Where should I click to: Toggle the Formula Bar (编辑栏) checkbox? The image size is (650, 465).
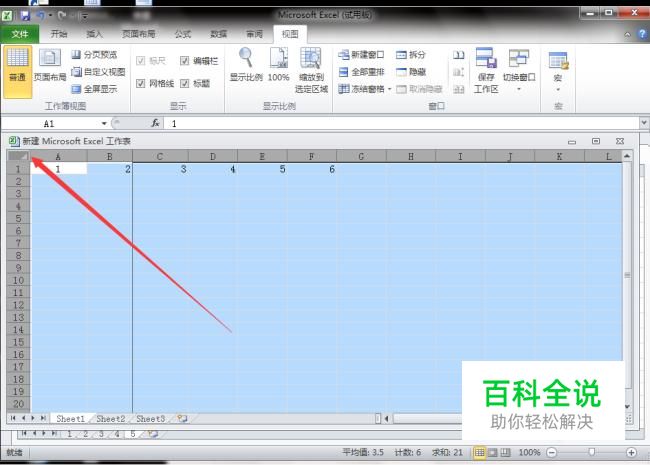point(184,61)
